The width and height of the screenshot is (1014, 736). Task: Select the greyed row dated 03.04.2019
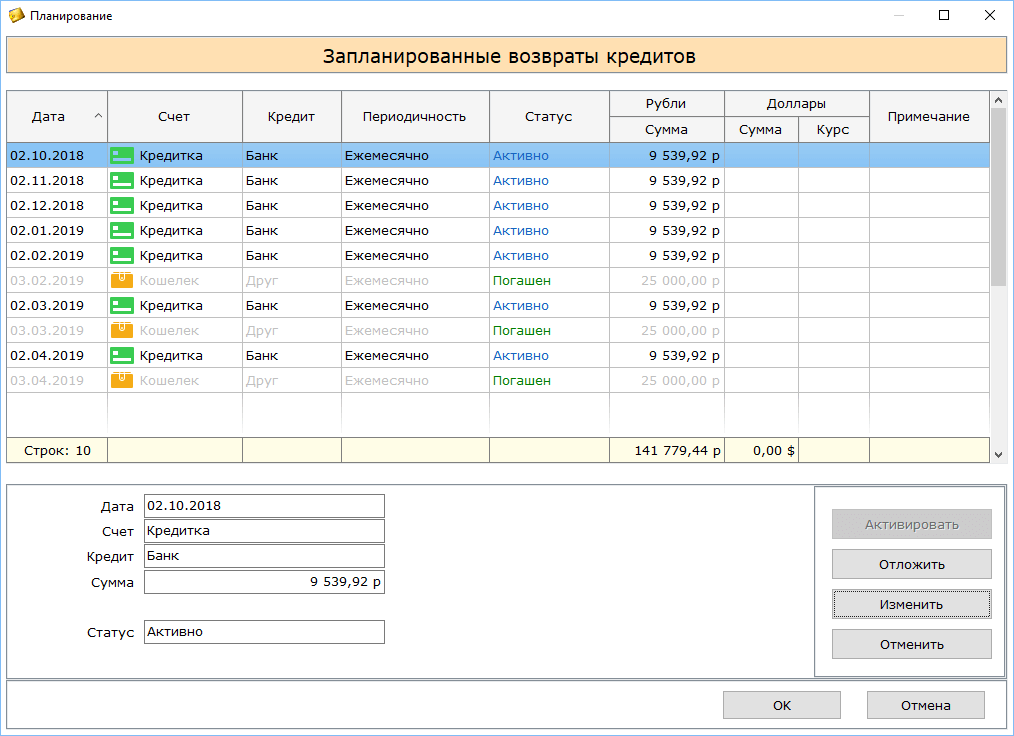(498, 380)
